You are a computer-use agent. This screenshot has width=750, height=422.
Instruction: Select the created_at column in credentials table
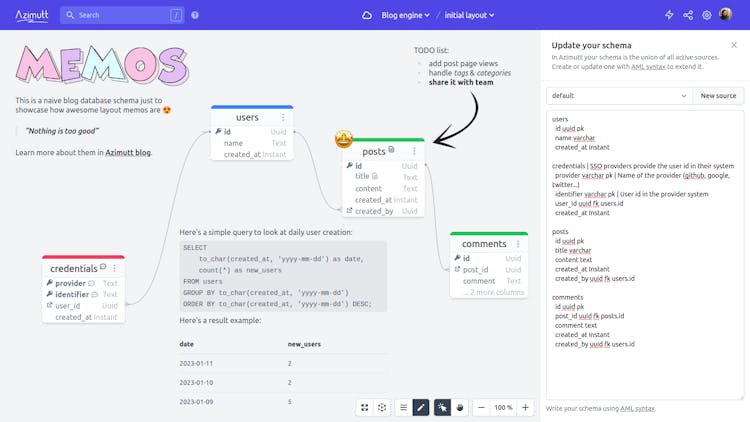(83, 317)
